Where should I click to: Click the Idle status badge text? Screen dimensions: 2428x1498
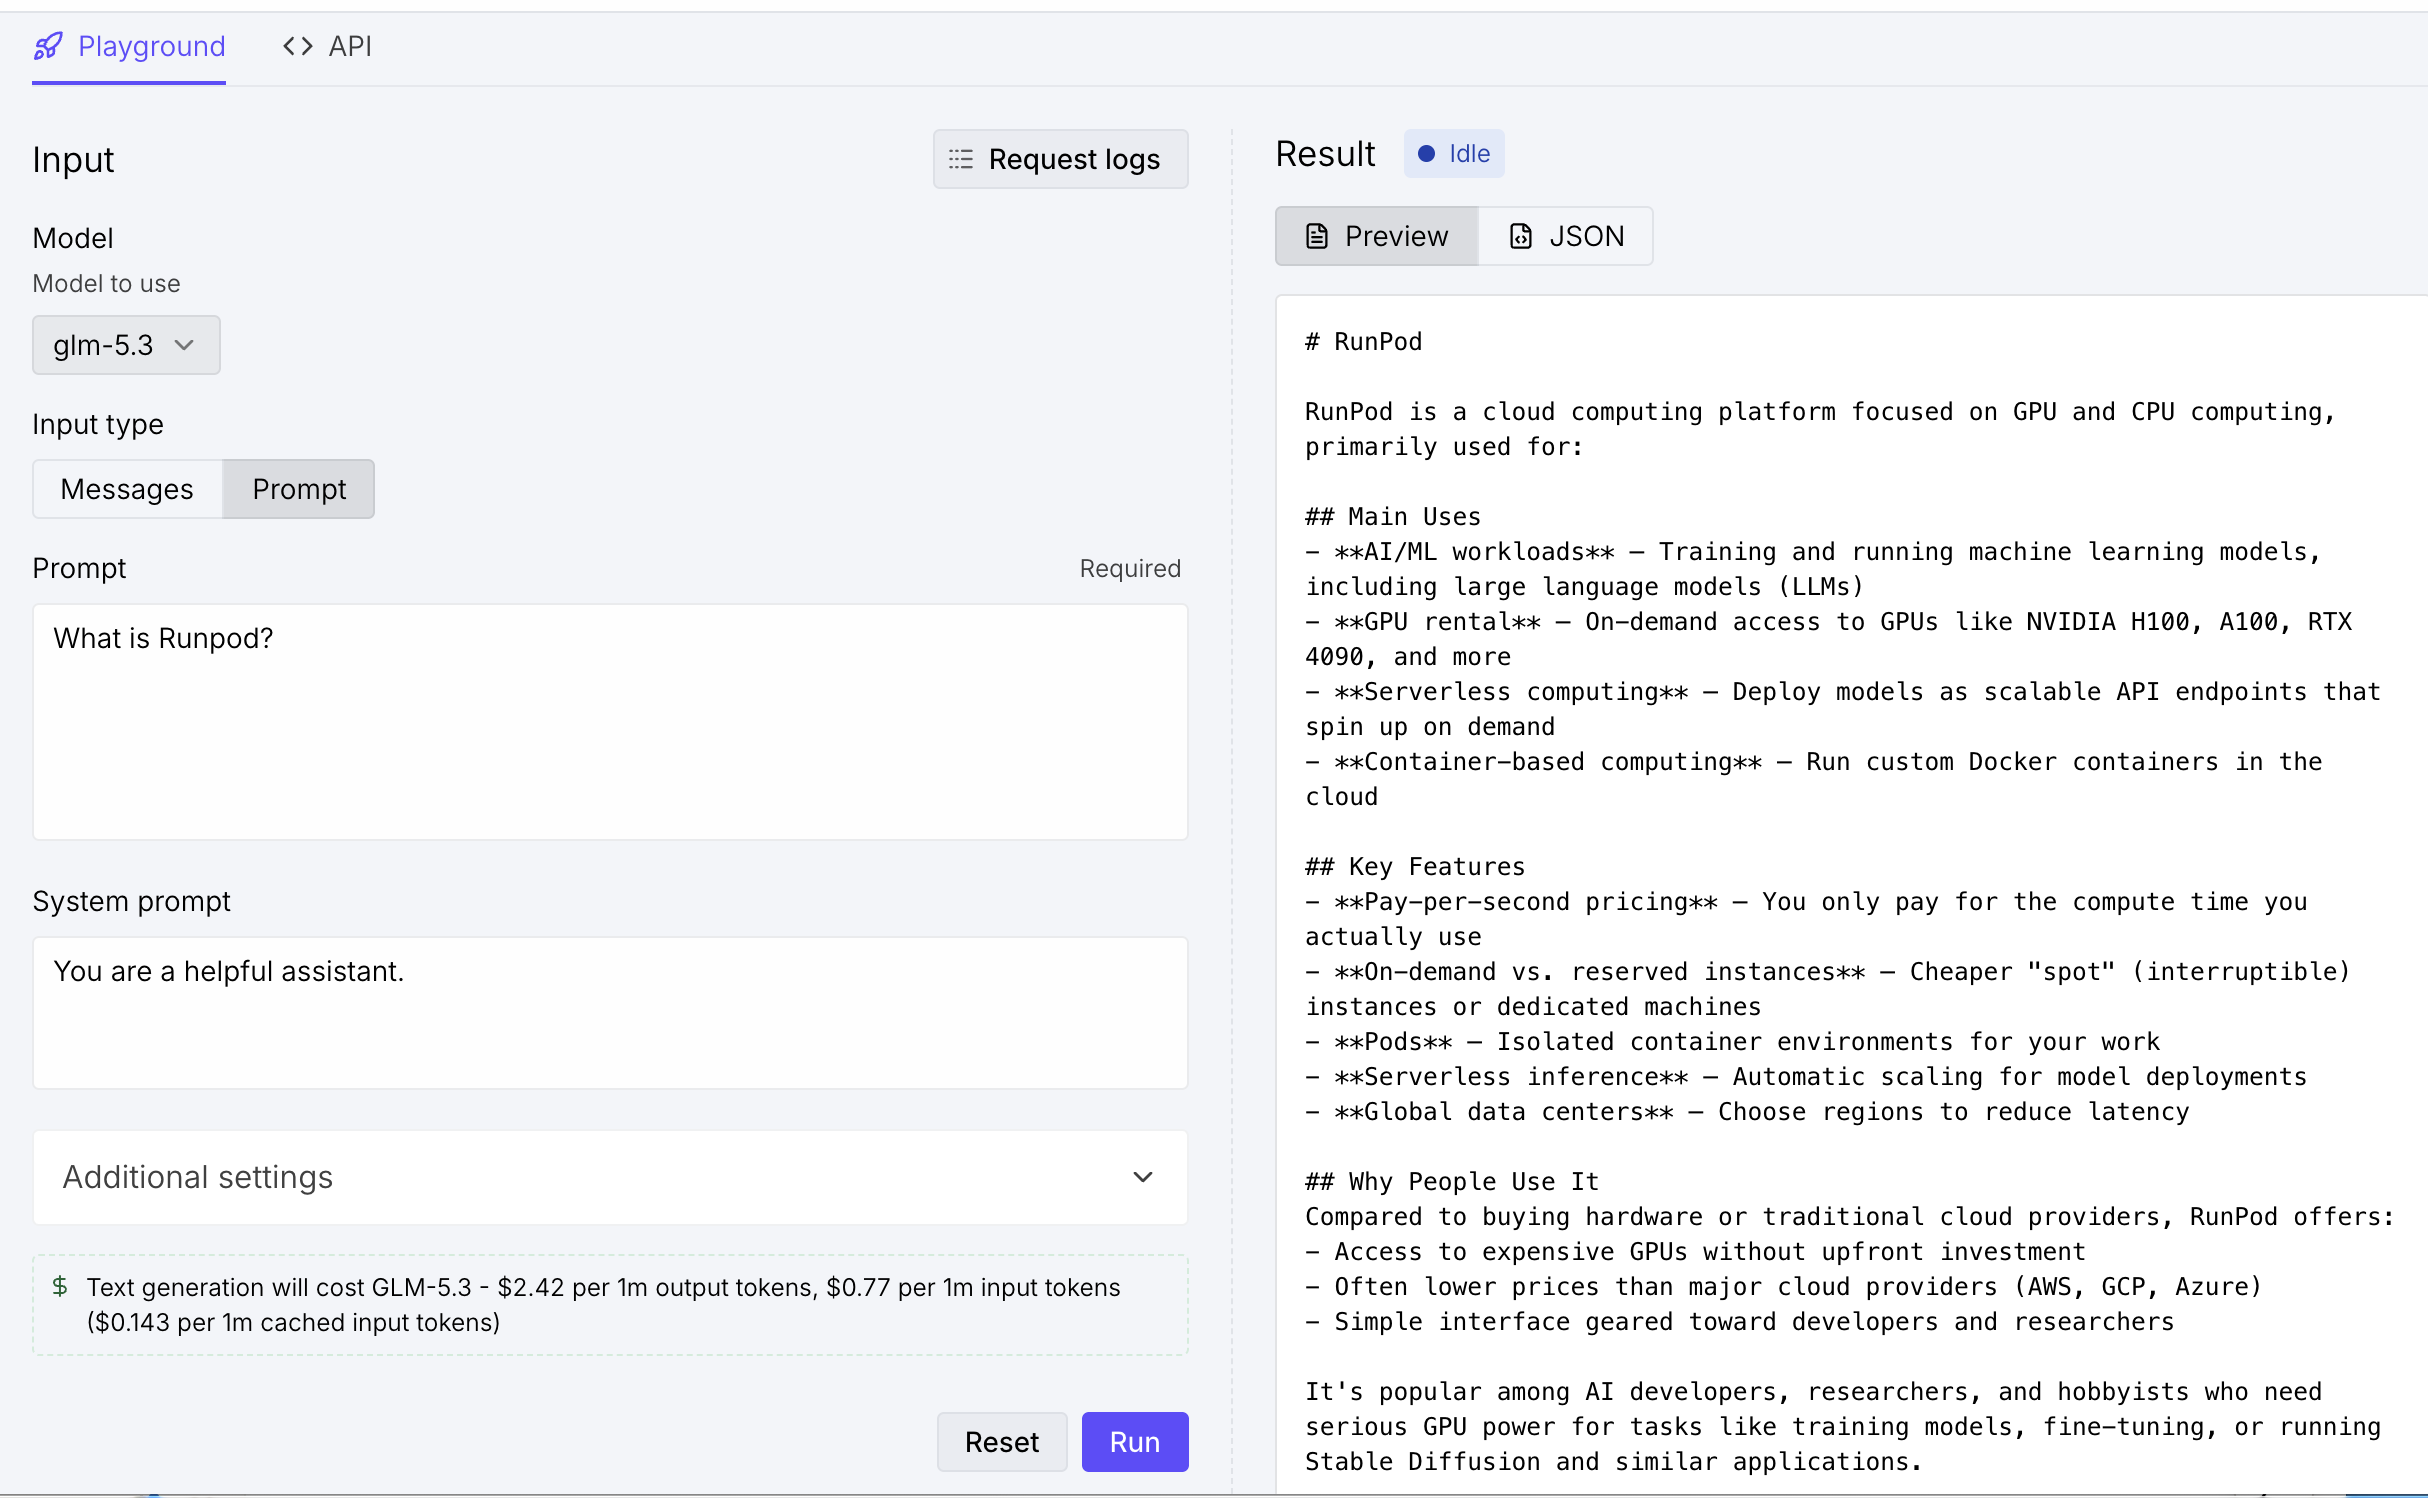coord(1469,154)
